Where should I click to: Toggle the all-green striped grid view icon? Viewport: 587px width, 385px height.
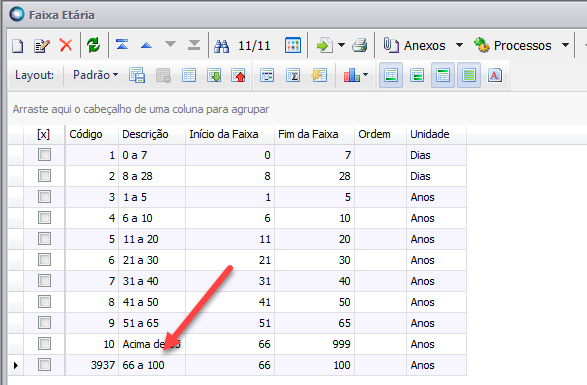(x=469, y=75)
